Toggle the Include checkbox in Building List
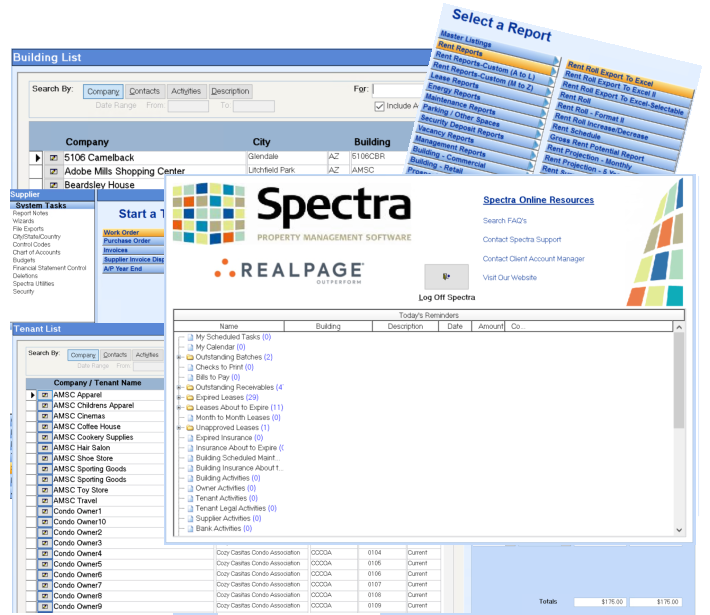The height and width of the screenshot is (615, 710). [379, 106]
